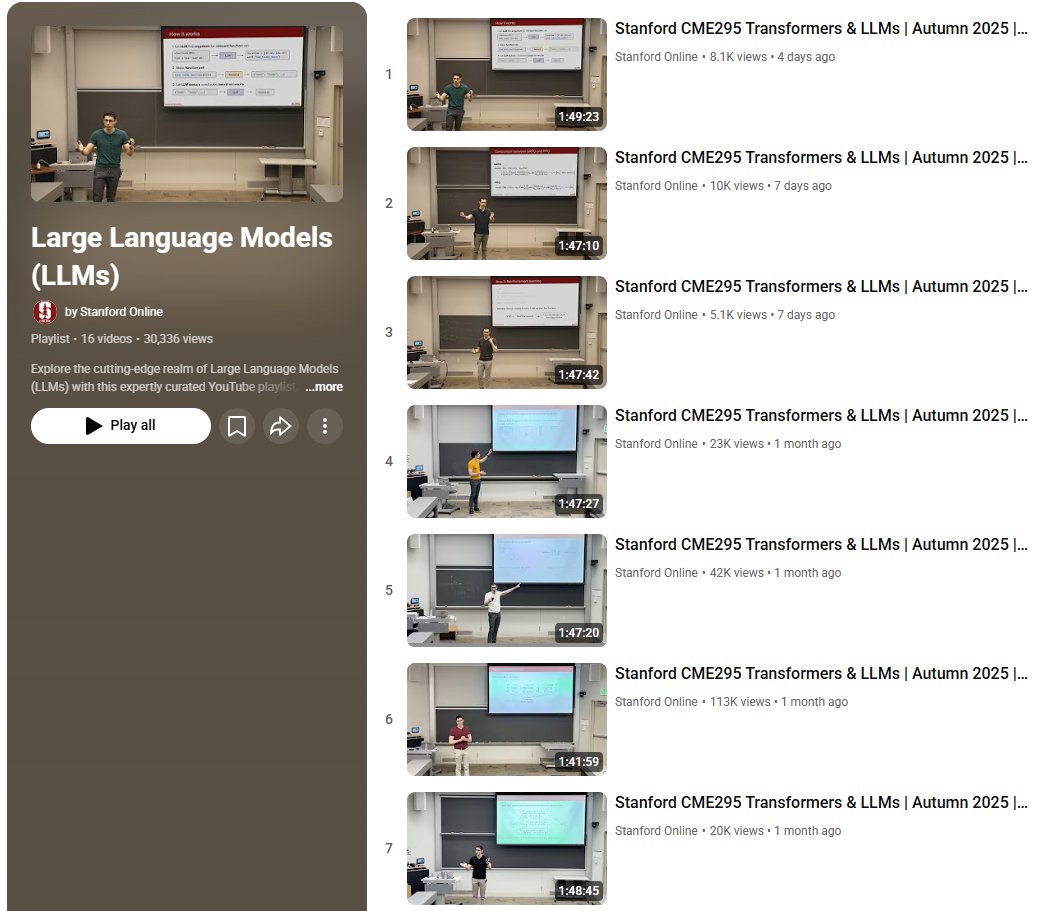Click Stanford Online under the 23K views video
The height and width of the screenshot is (911, 1055).
656,444
